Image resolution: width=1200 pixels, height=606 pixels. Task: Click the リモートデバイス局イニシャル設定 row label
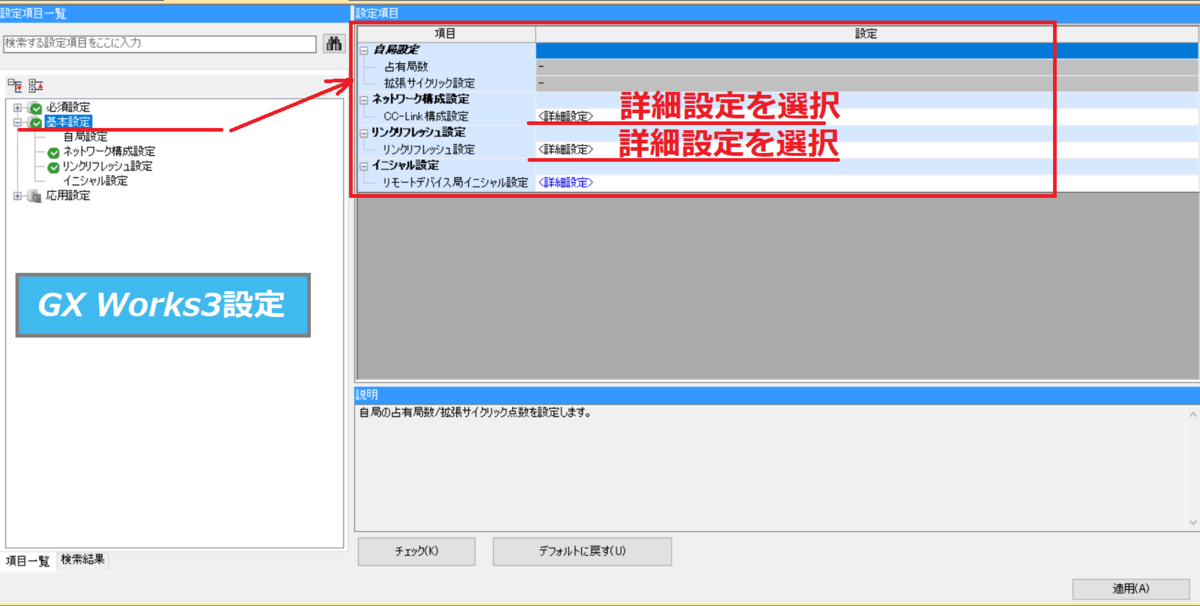click(x=455, y=183)
